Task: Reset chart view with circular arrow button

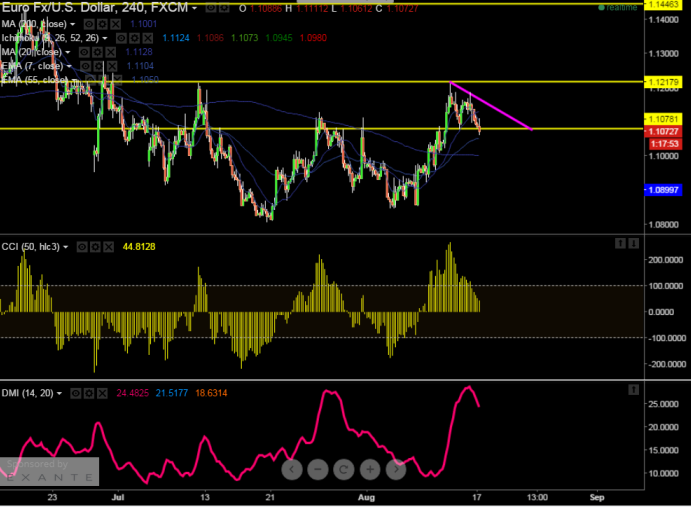Action: click(x=344, y=469)
